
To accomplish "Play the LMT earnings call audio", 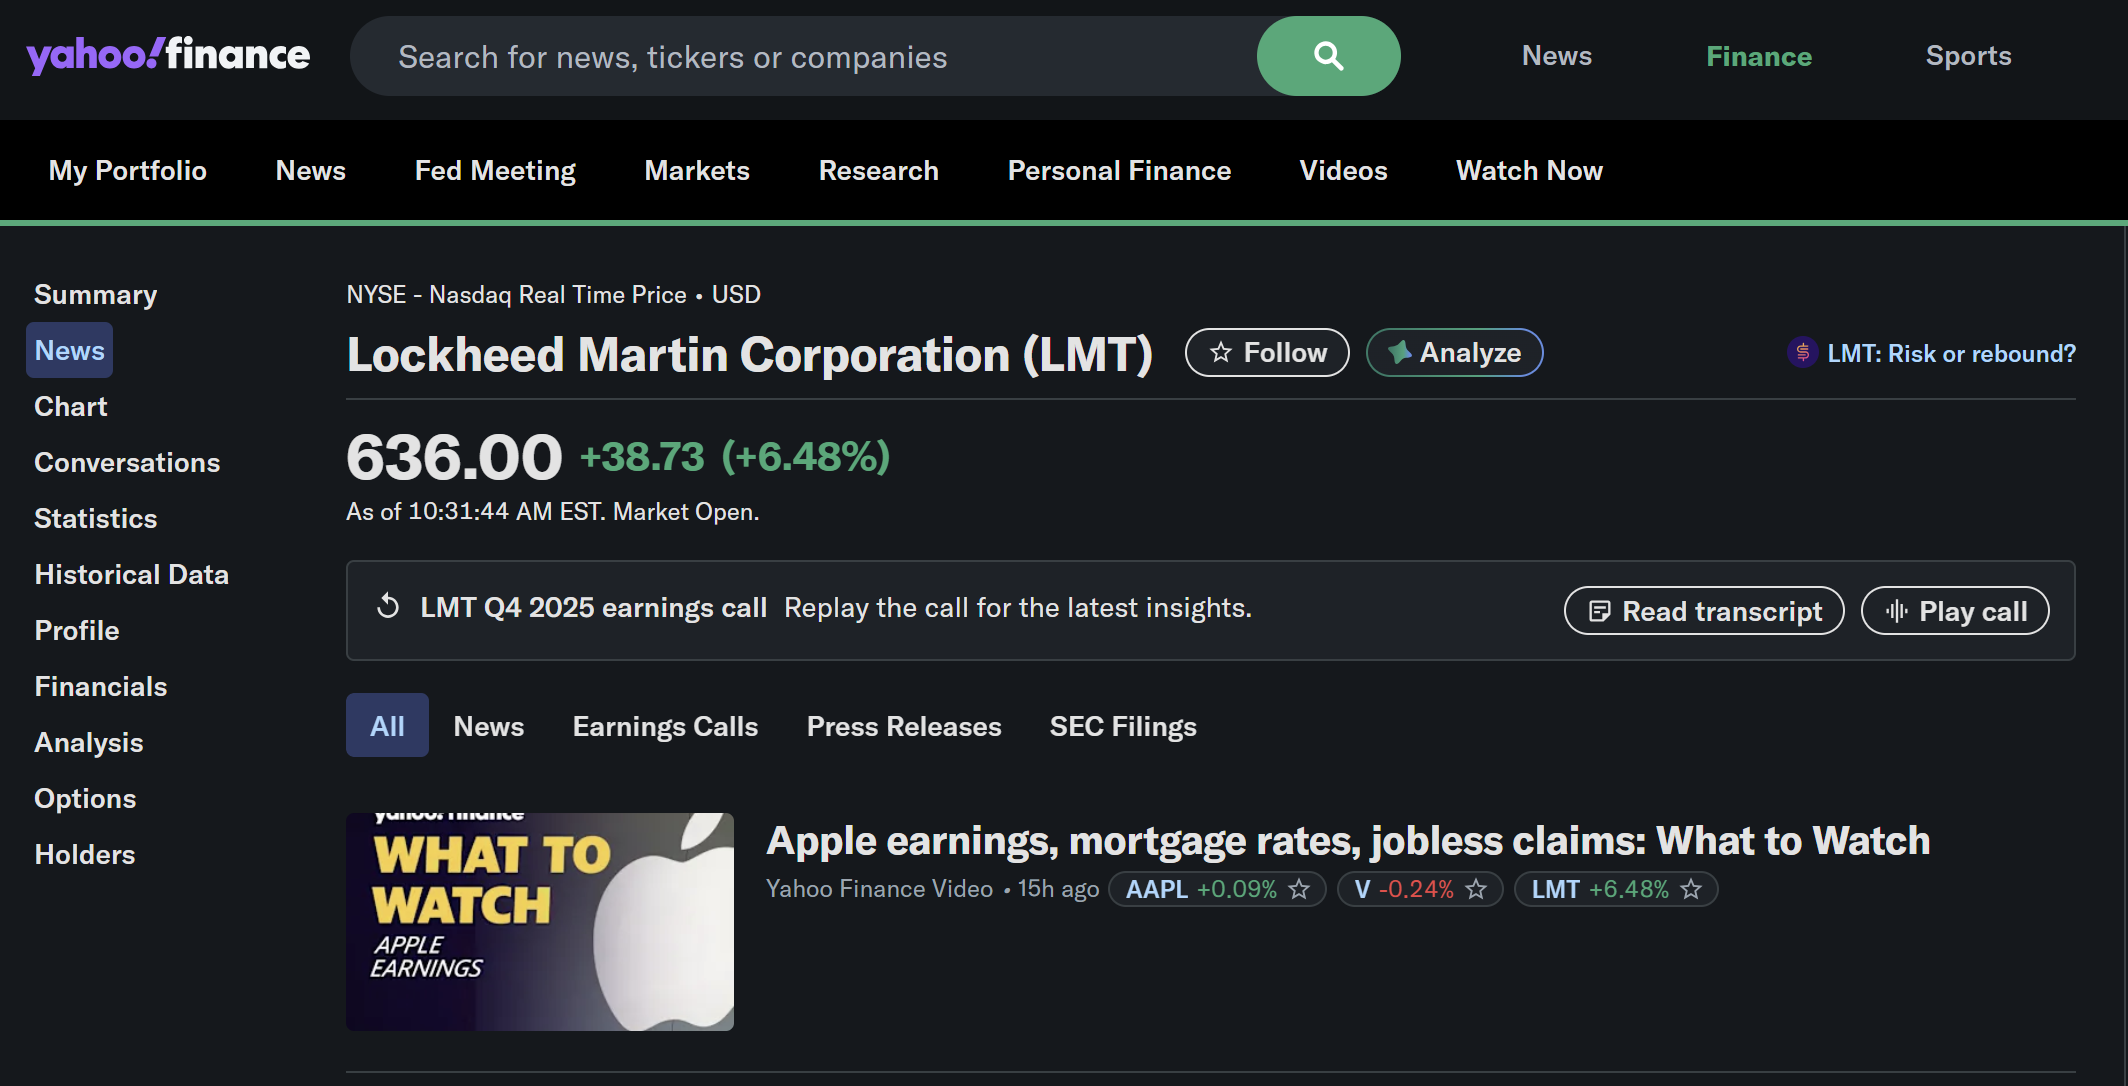I will tap(1955, 611).
